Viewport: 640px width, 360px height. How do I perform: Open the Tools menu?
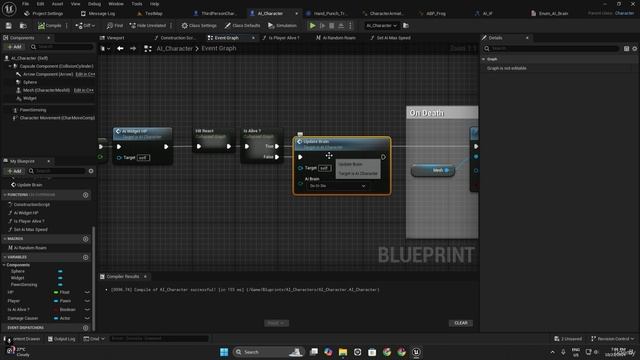tap(137, 4)
